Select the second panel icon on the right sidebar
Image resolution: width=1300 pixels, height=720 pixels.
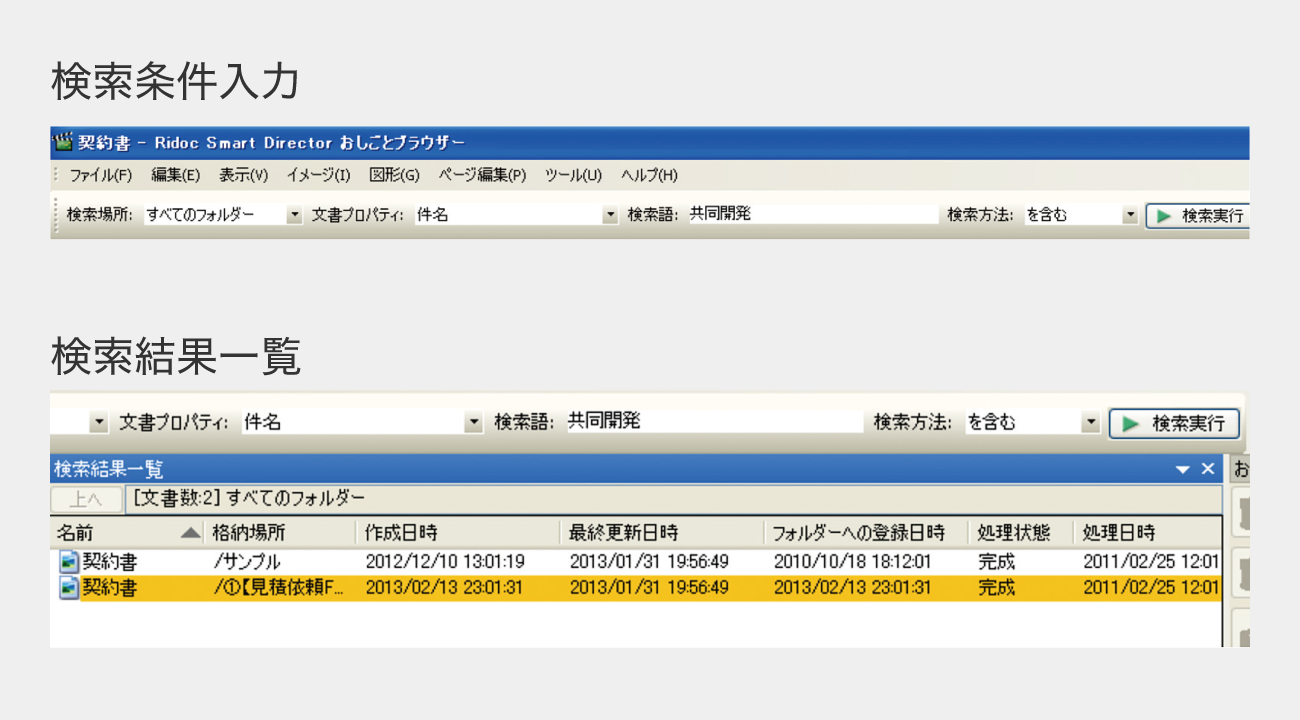tap(1244, 570)
